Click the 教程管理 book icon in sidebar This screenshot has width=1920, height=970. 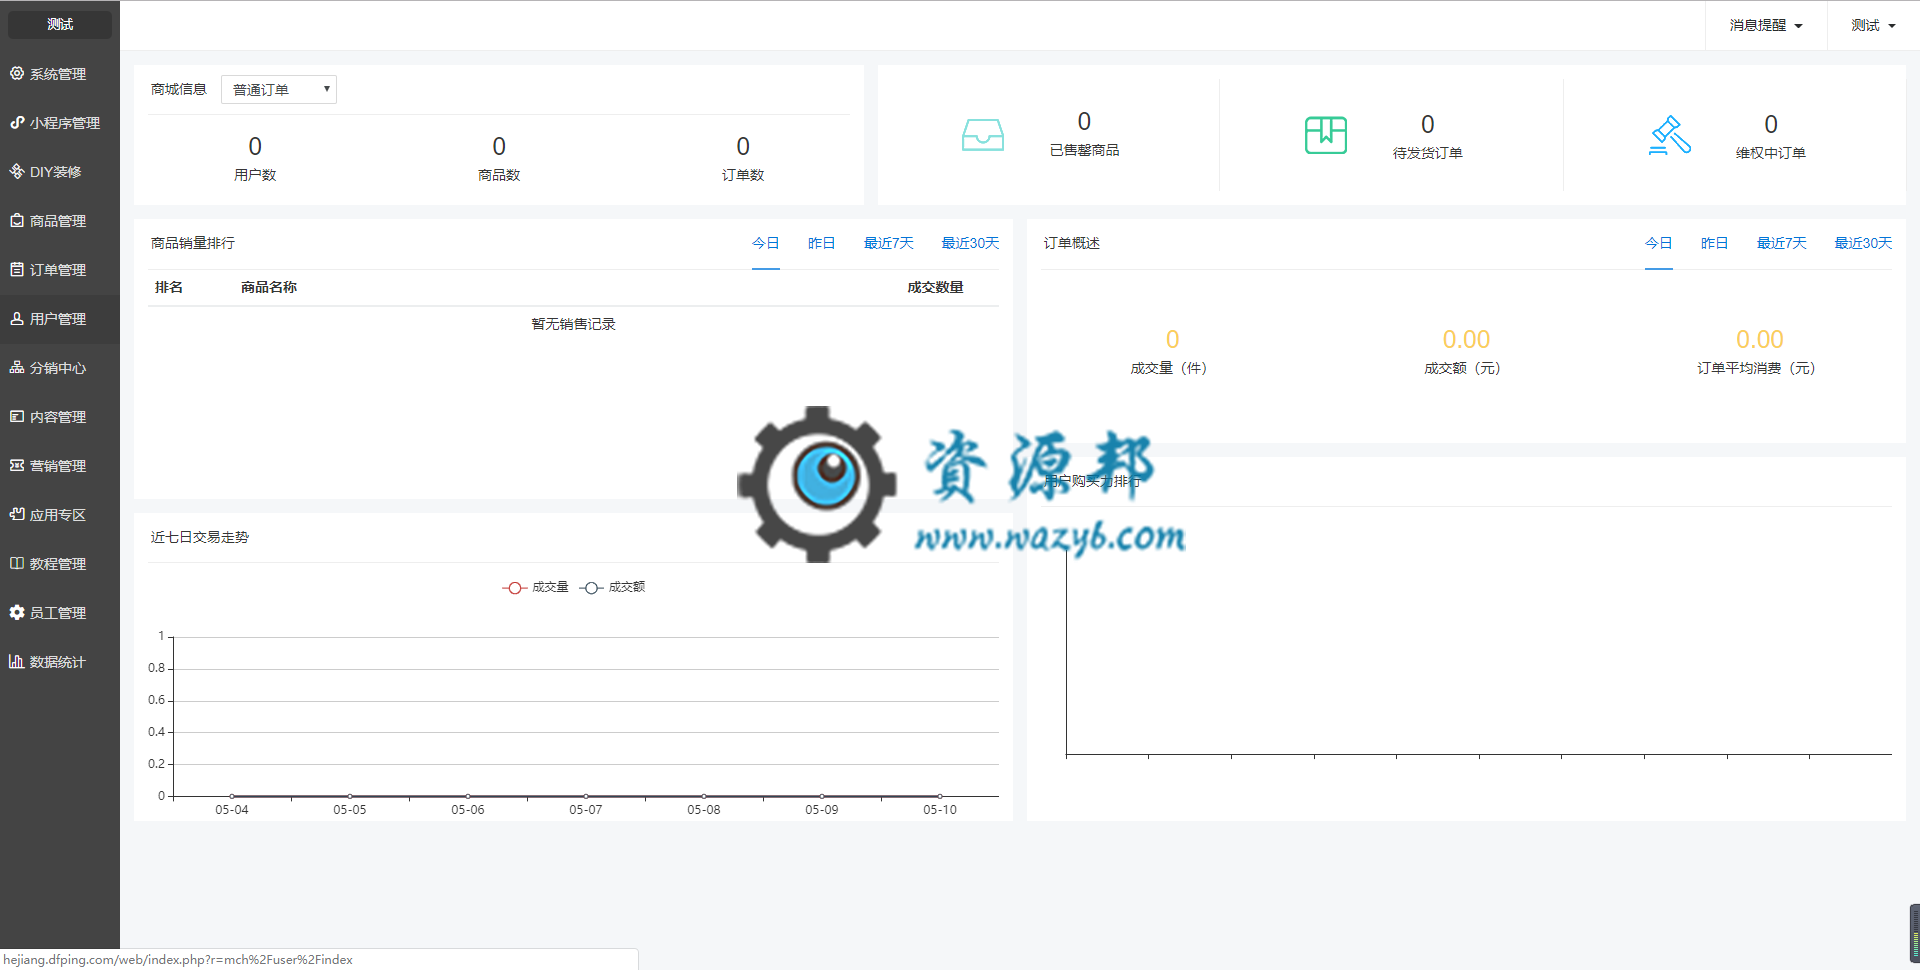pyautogui.click(x=17, y=563)
